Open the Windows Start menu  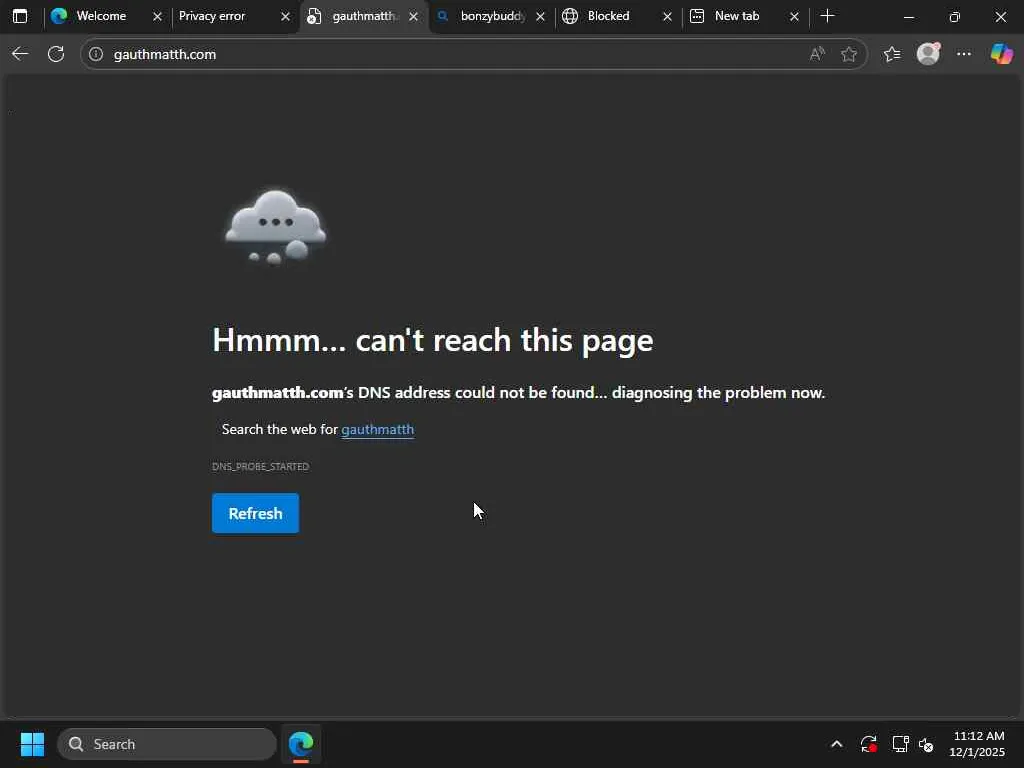32,744
